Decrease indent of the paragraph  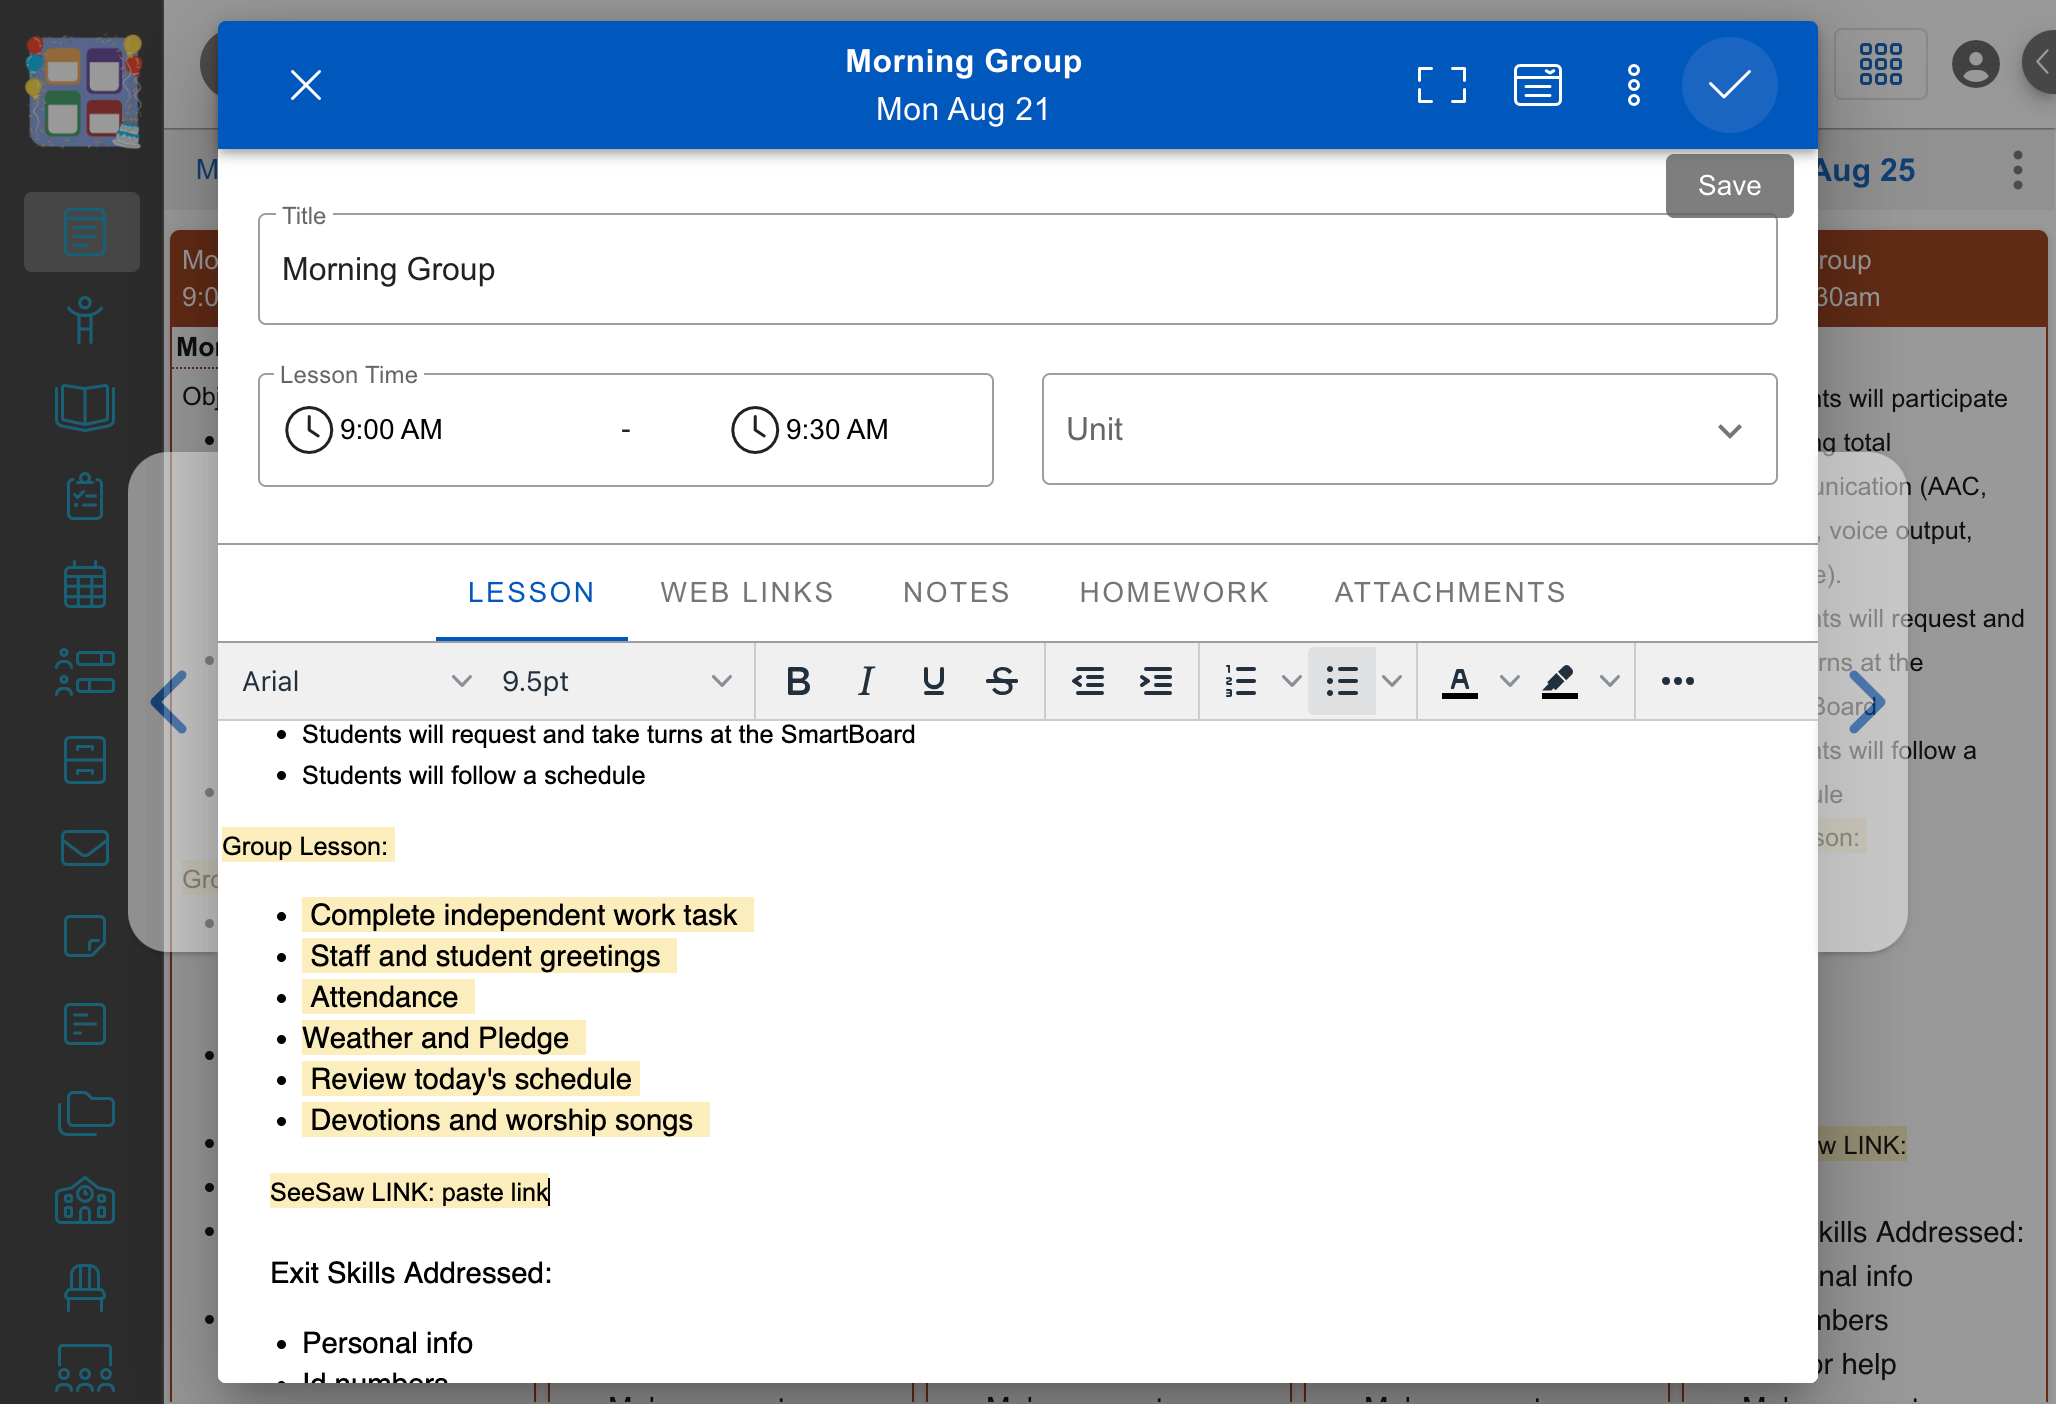(1088, 681)
